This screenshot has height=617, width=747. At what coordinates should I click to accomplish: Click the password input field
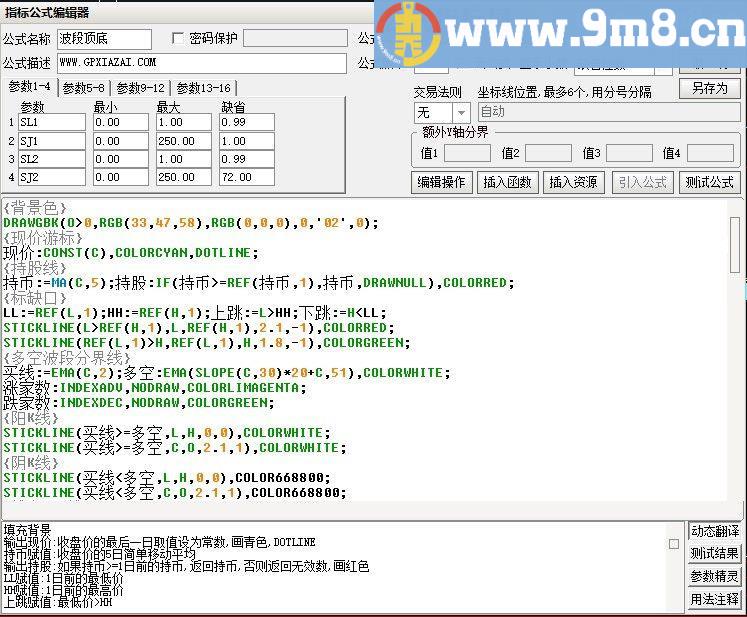[x=295, y=38]
